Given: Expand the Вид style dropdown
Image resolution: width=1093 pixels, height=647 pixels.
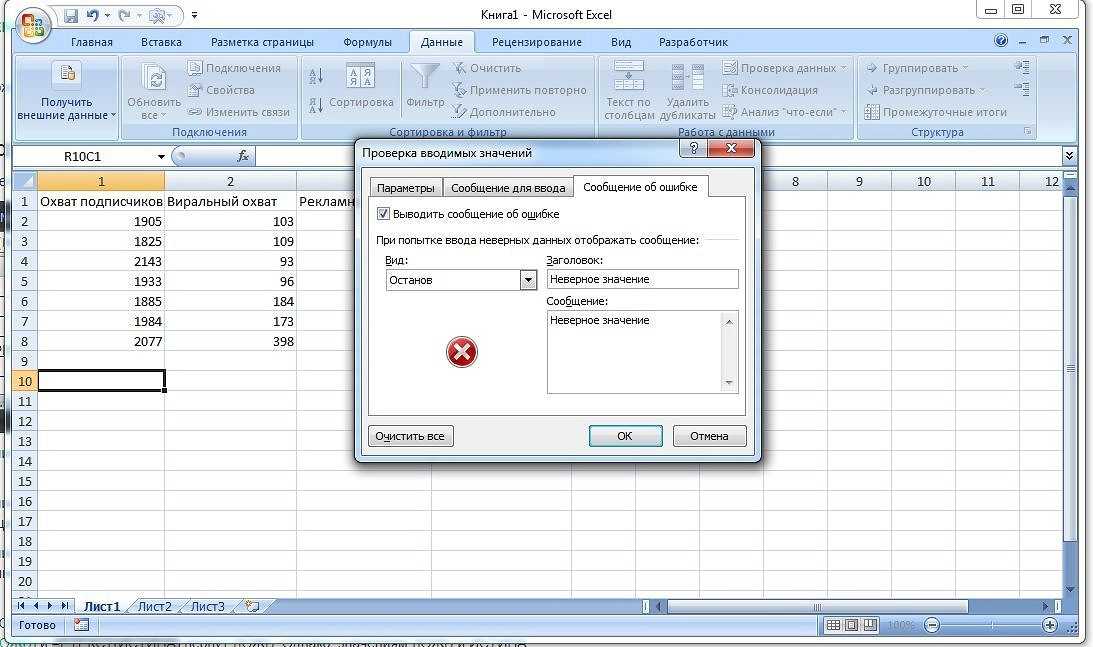Looking at the screenshot, I should [x=528, y=280].
